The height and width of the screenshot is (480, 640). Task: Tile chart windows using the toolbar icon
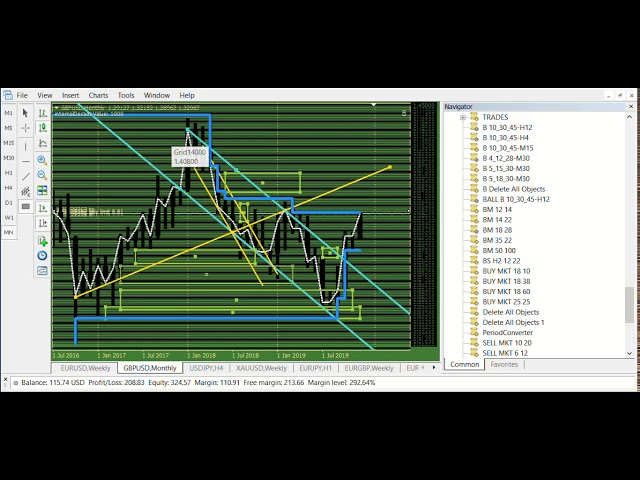click(42, 191)
